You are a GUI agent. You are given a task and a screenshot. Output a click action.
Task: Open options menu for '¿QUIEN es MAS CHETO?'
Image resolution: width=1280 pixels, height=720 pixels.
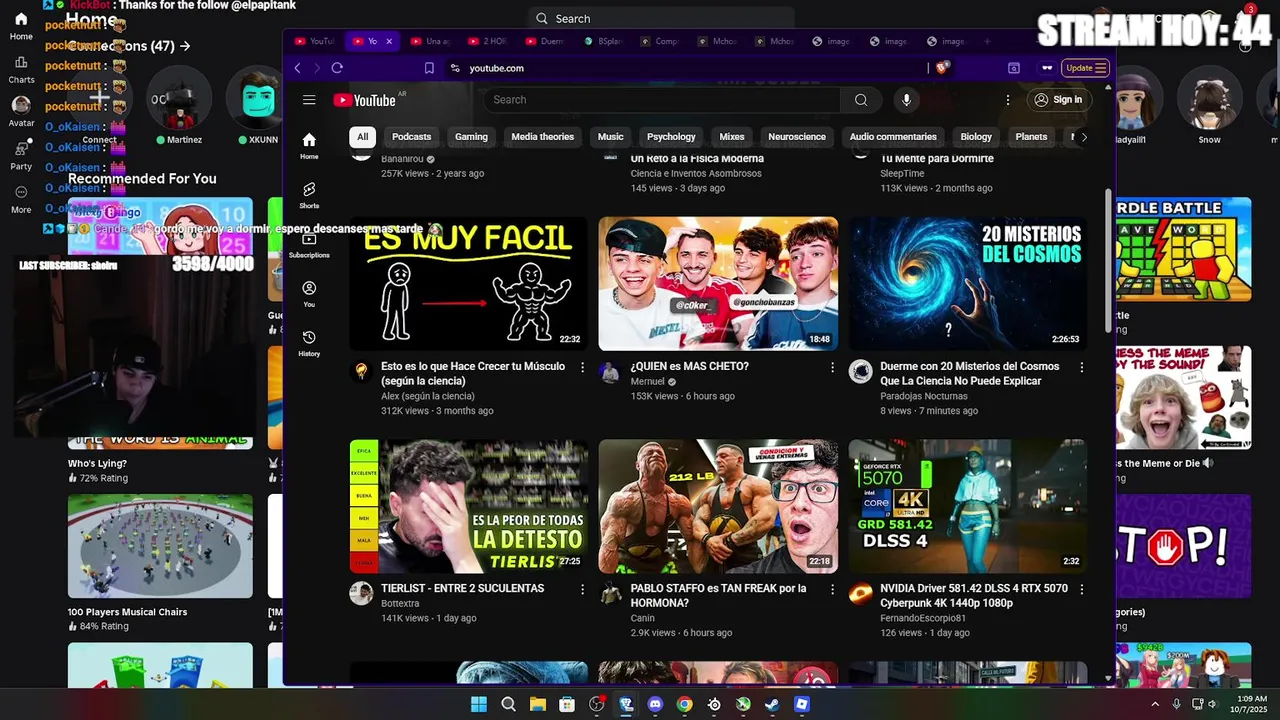pos(832,368)
